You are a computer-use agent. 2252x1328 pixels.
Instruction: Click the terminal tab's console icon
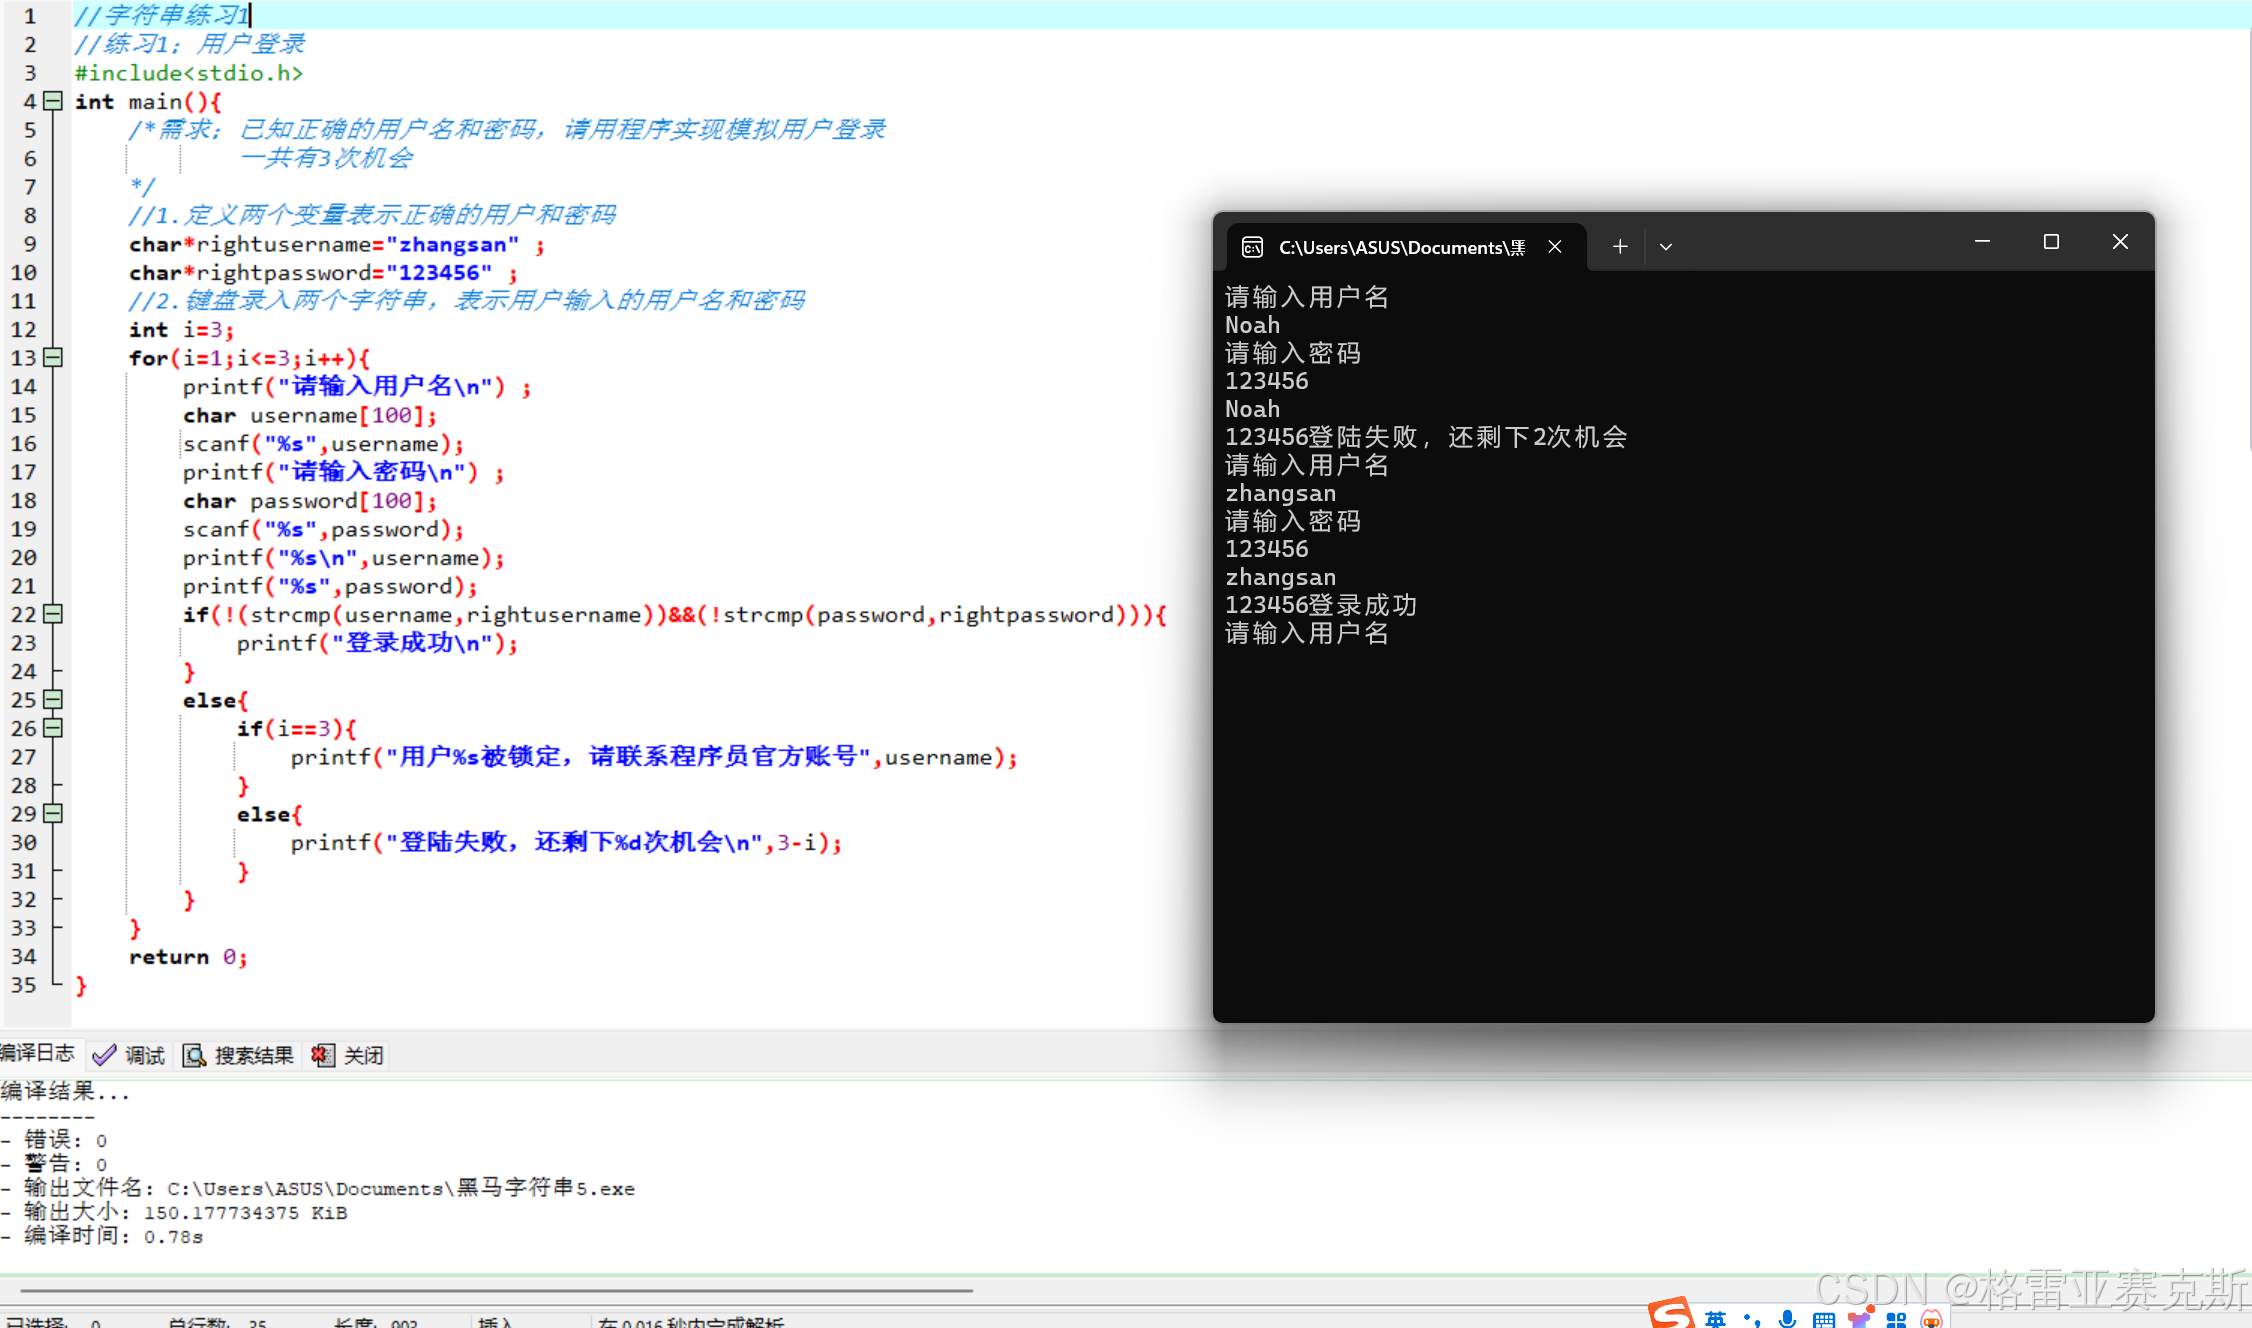point(1252,247)
